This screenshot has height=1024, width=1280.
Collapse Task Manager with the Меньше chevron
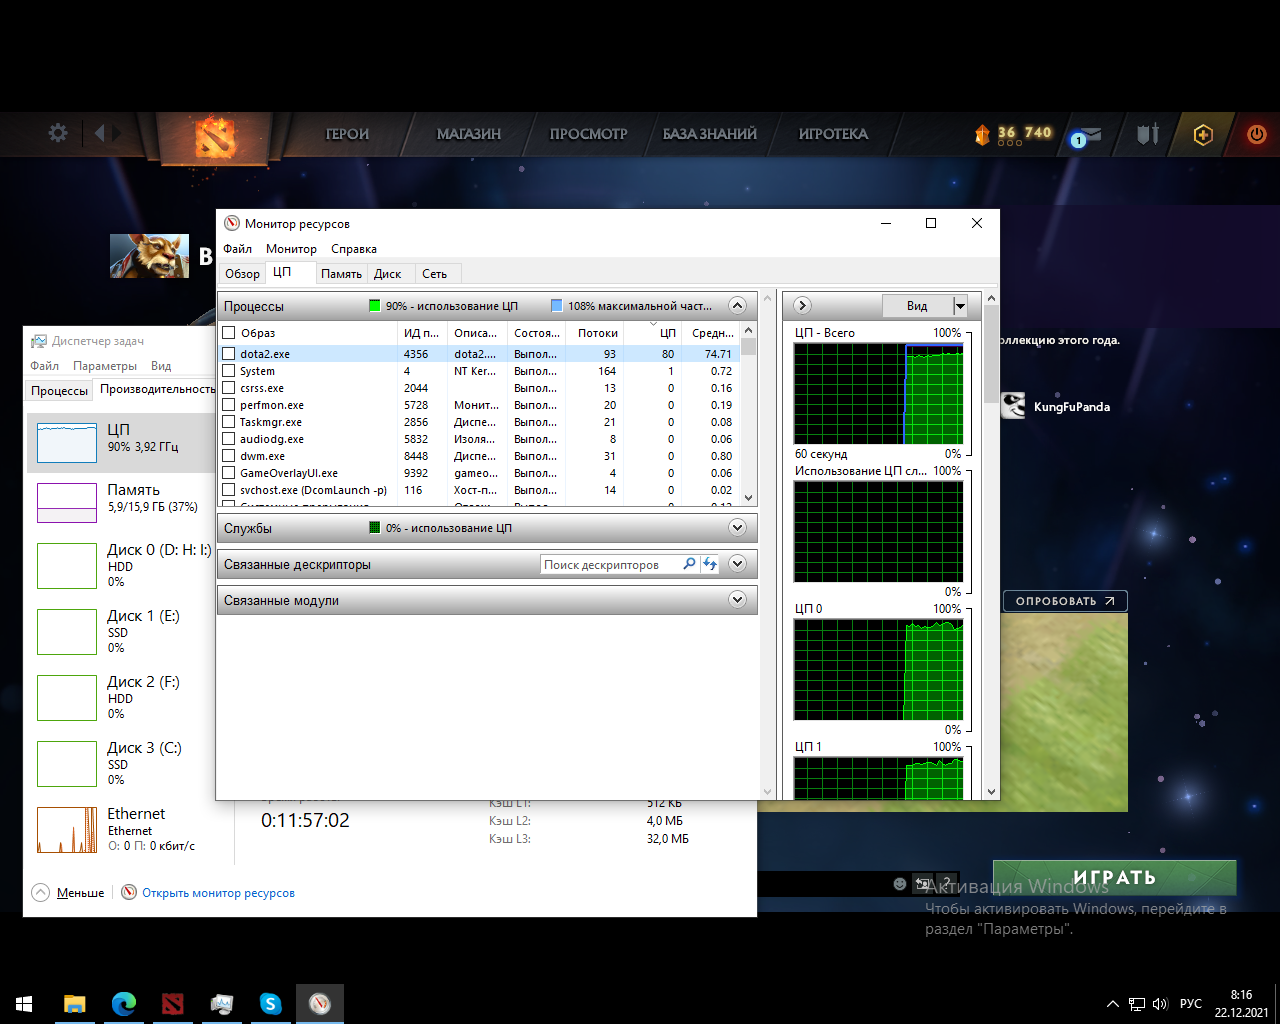pos(40,892)
